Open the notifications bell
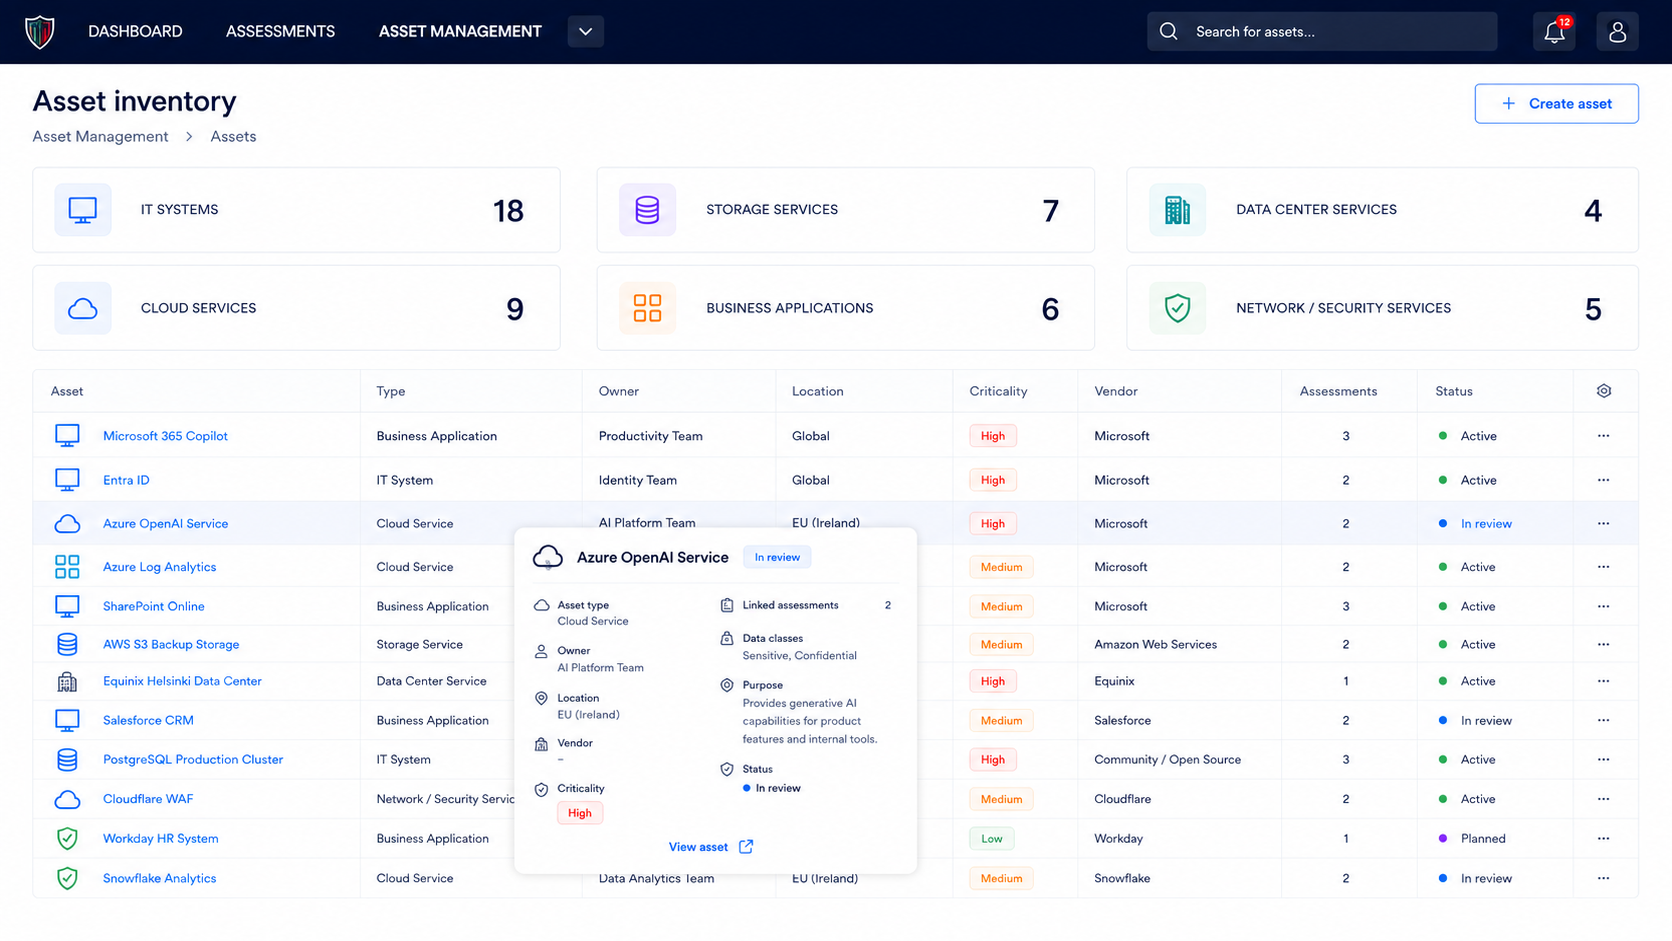The height and width of the screenshot is (941, 1672). [1554, 32]
